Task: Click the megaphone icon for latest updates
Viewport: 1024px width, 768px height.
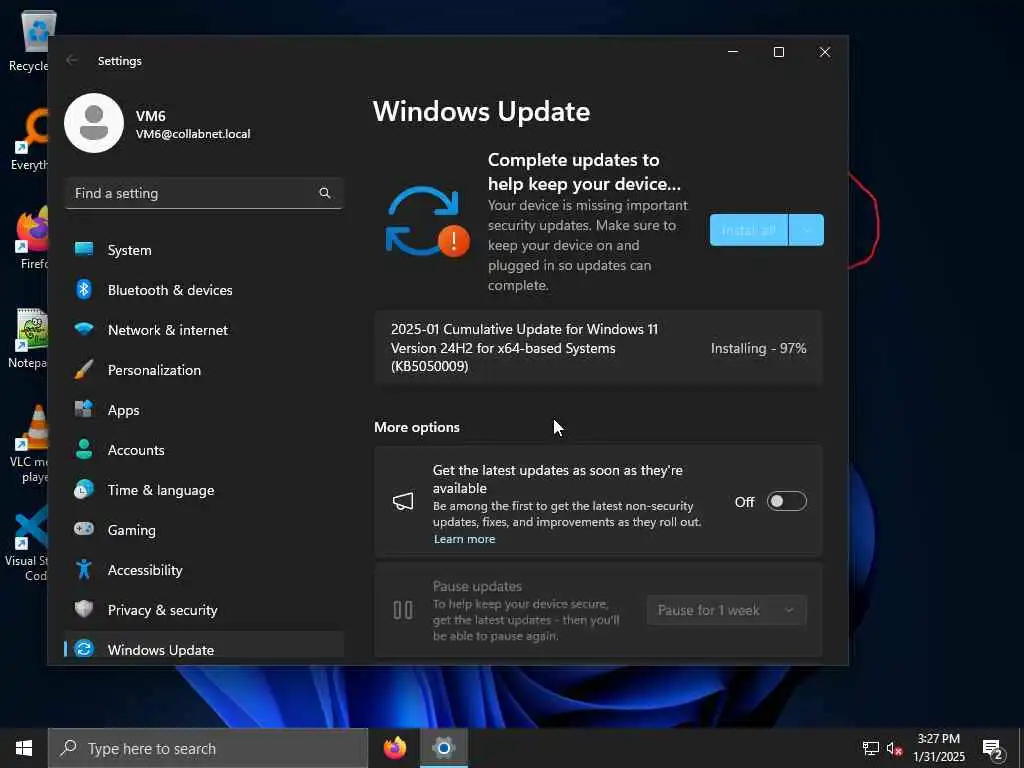Action: [x=403, y=502]
